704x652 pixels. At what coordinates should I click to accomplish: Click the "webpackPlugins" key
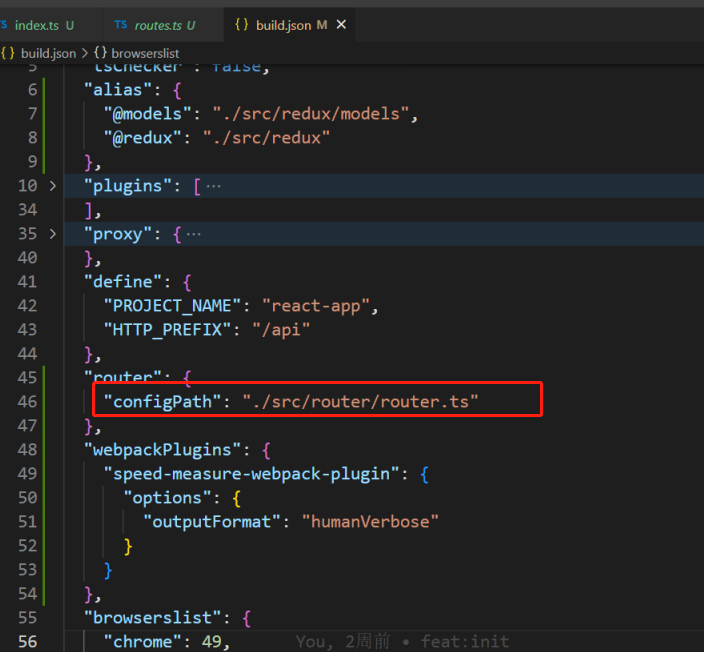click(163, 450)
